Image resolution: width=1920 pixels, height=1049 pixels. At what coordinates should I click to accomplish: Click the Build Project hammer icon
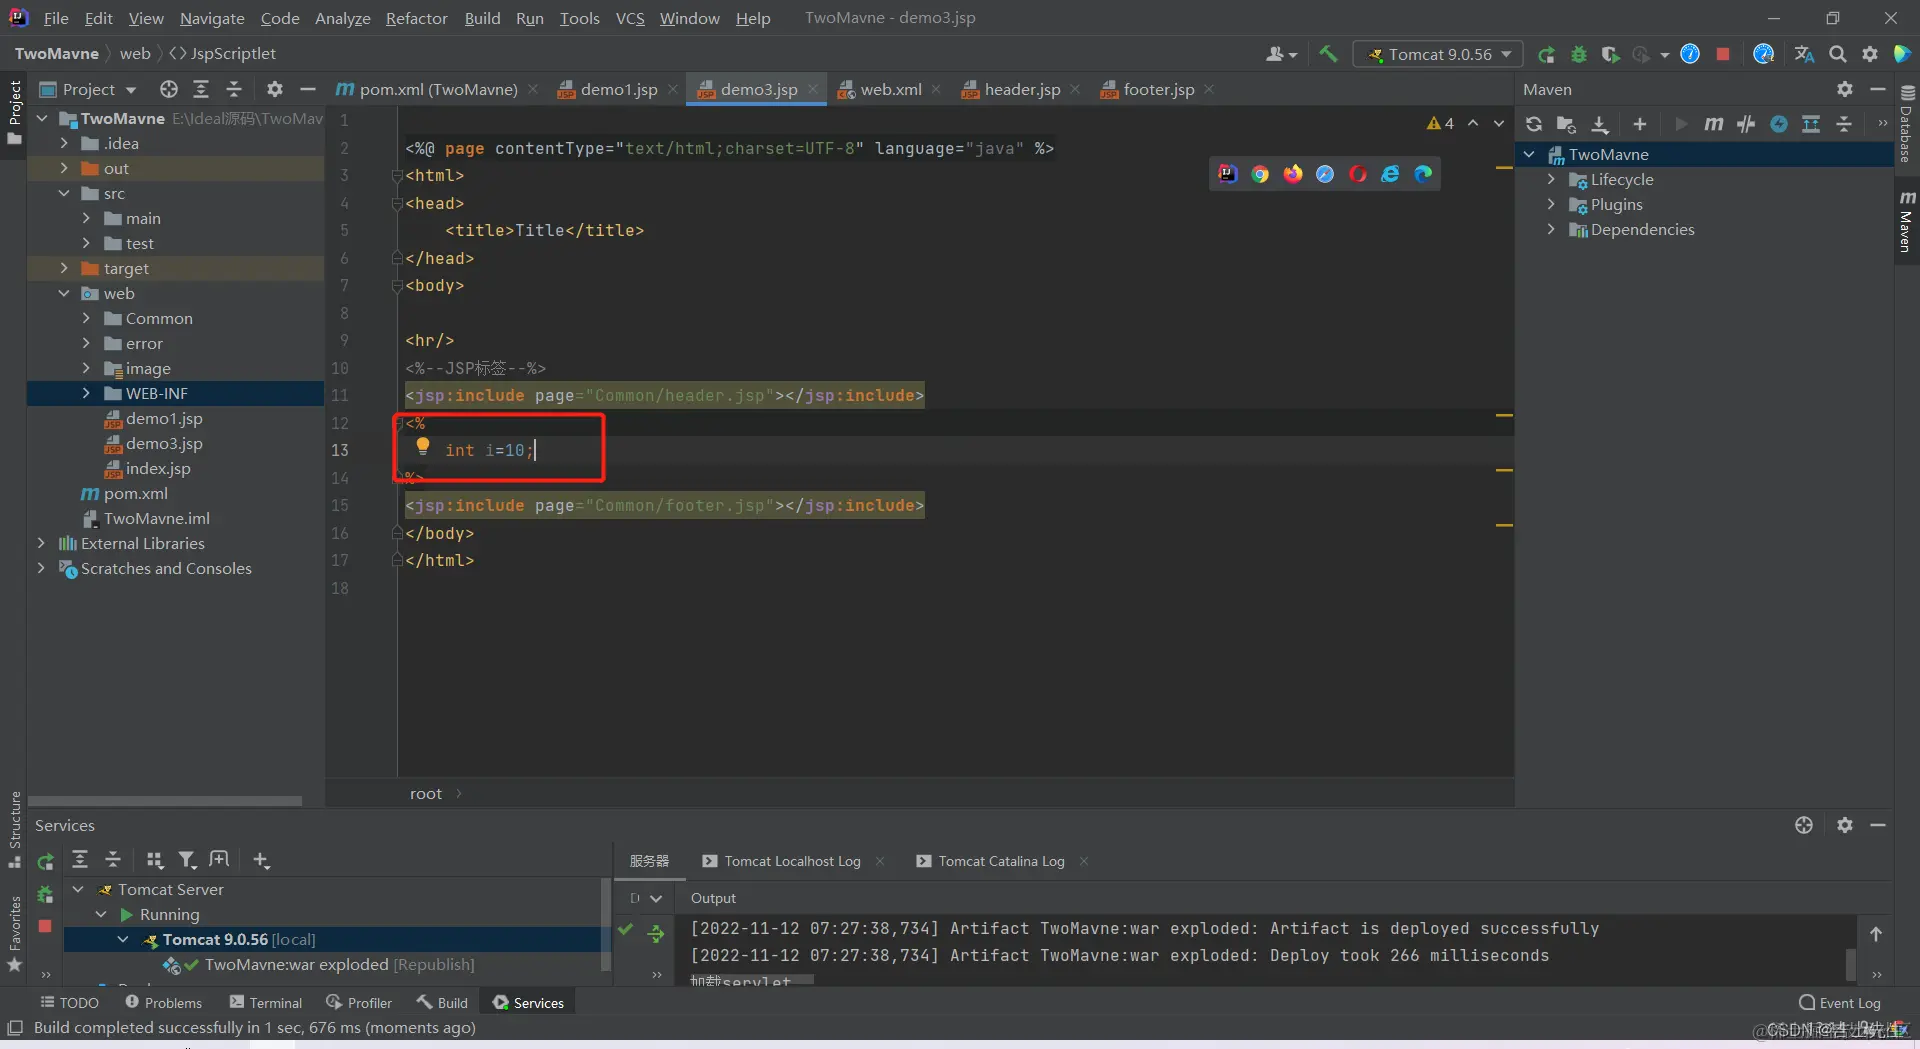pyautogui.click(x=1328, y=54)
